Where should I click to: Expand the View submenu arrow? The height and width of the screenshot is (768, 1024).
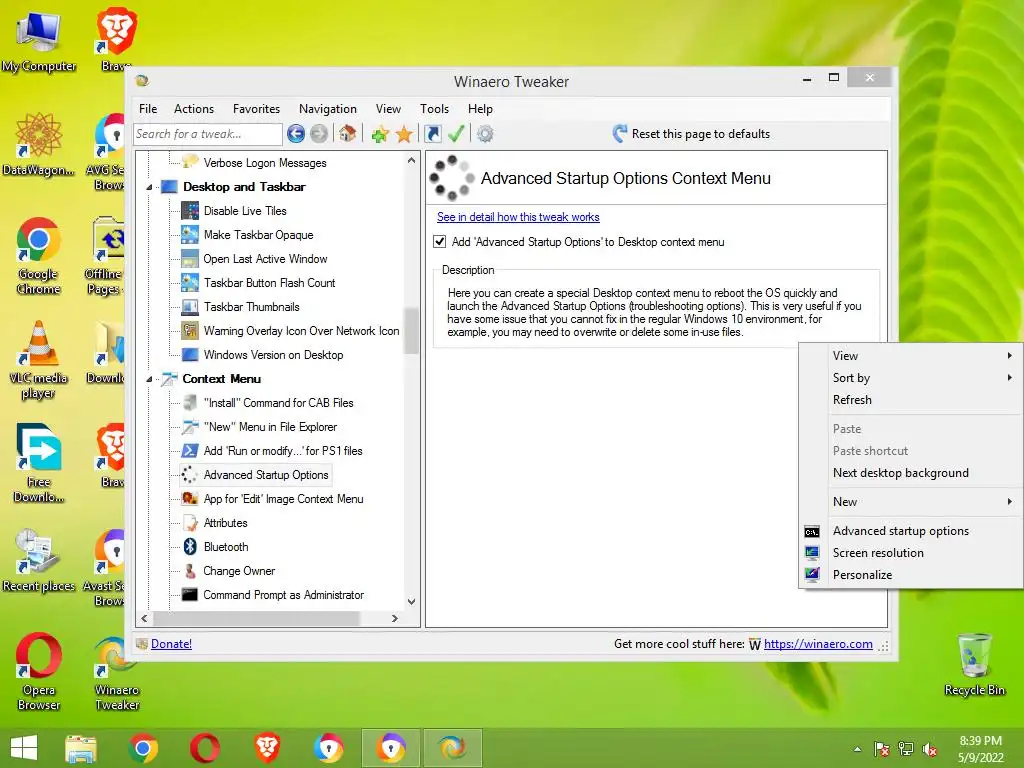pyautogui.click(x=1010, y=356)
